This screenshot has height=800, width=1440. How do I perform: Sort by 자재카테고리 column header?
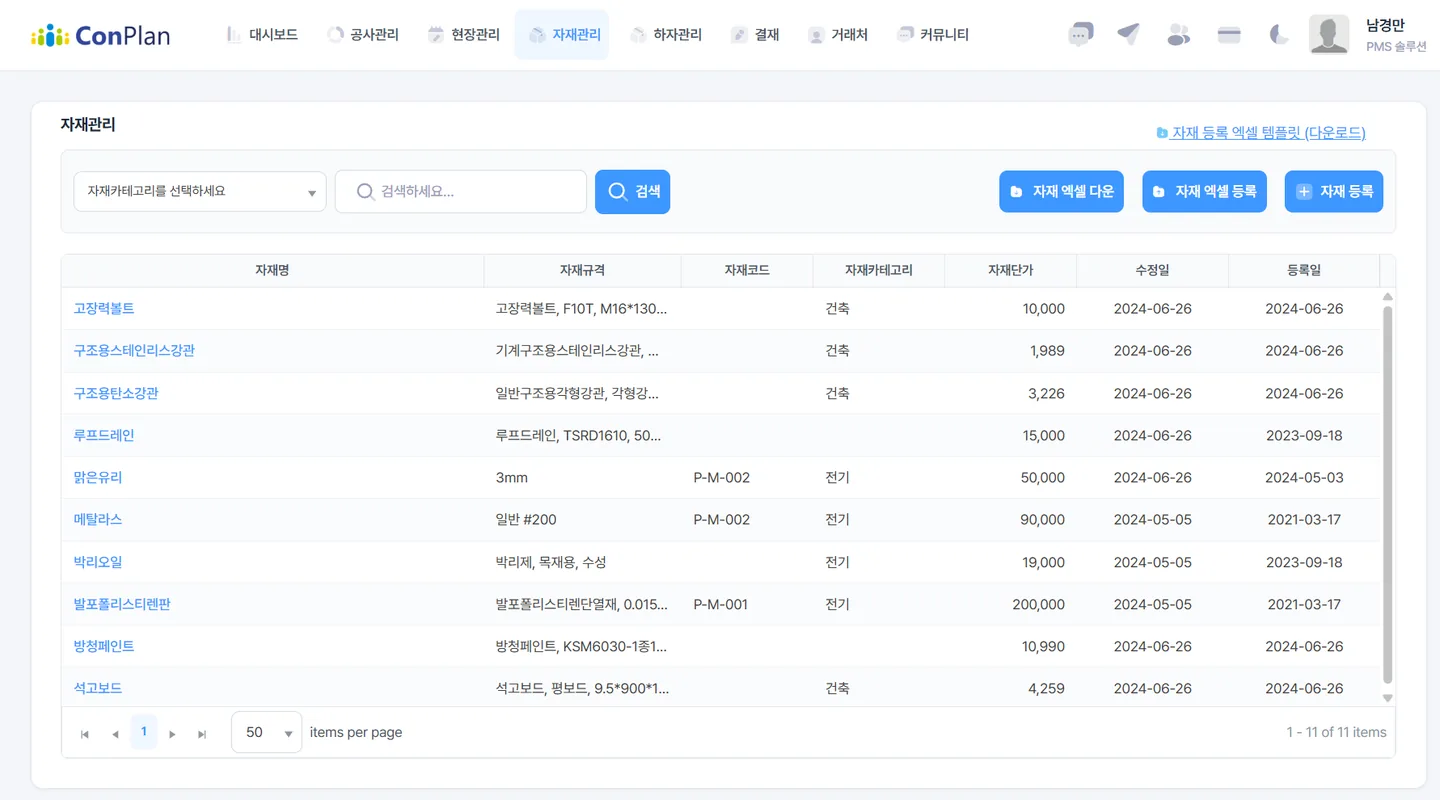tap(879, 270)
